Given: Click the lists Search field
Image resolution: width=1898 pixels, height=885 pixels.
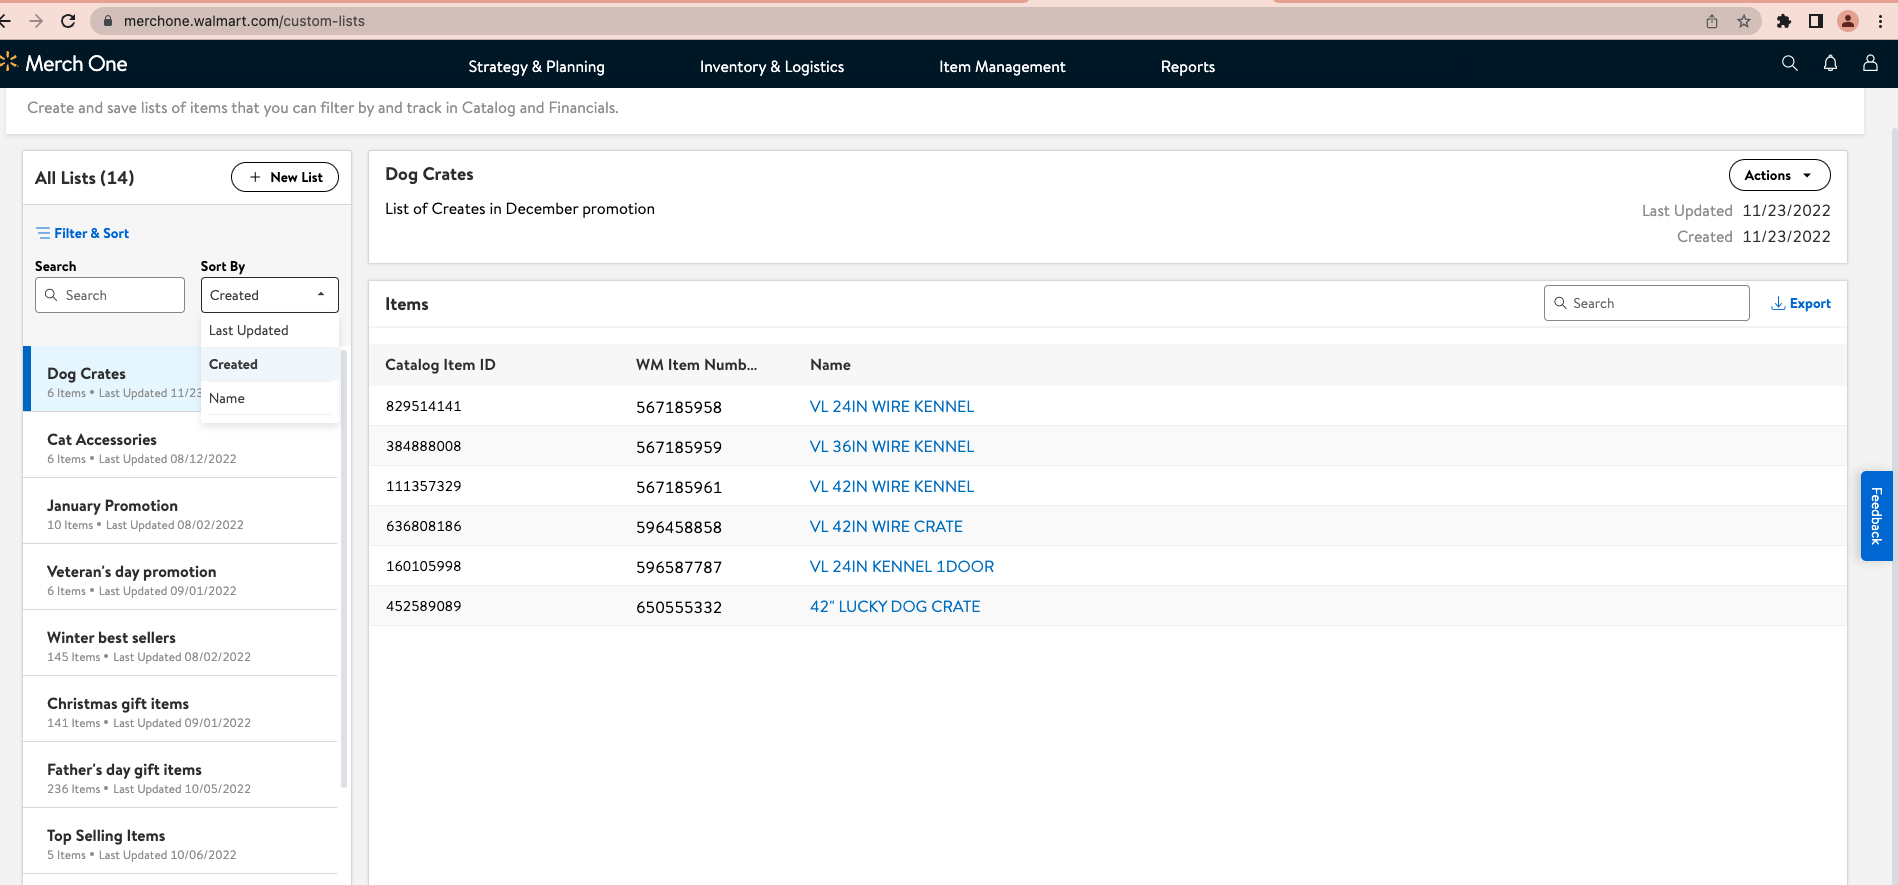Looking at the screenshot, I should pos(110,295).
